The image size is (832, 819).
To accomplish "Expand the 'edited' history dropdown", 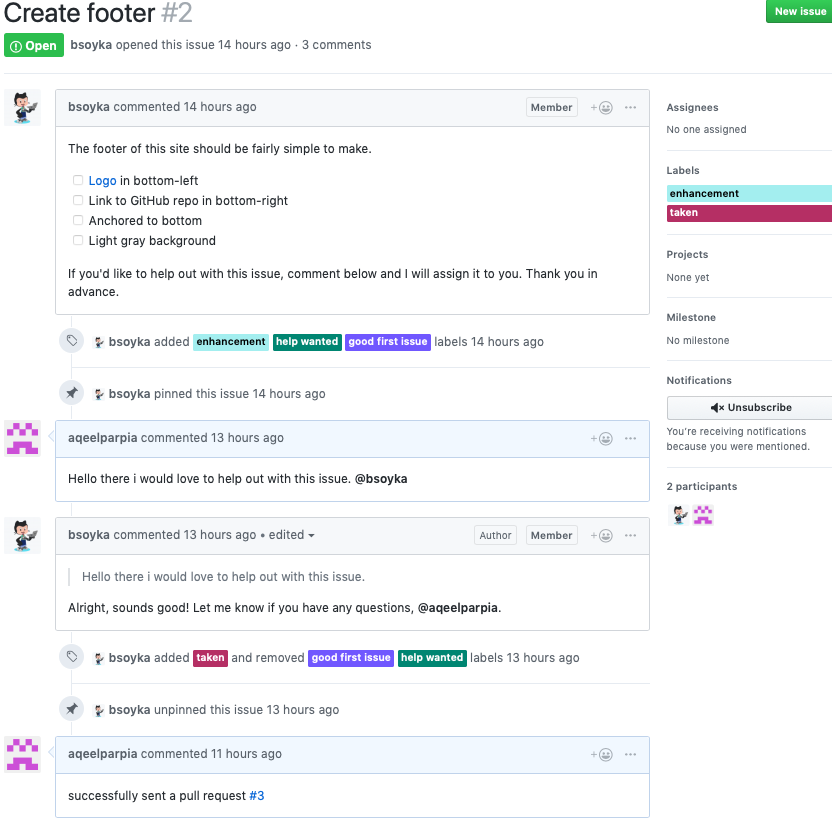I will tap(291, 535).
